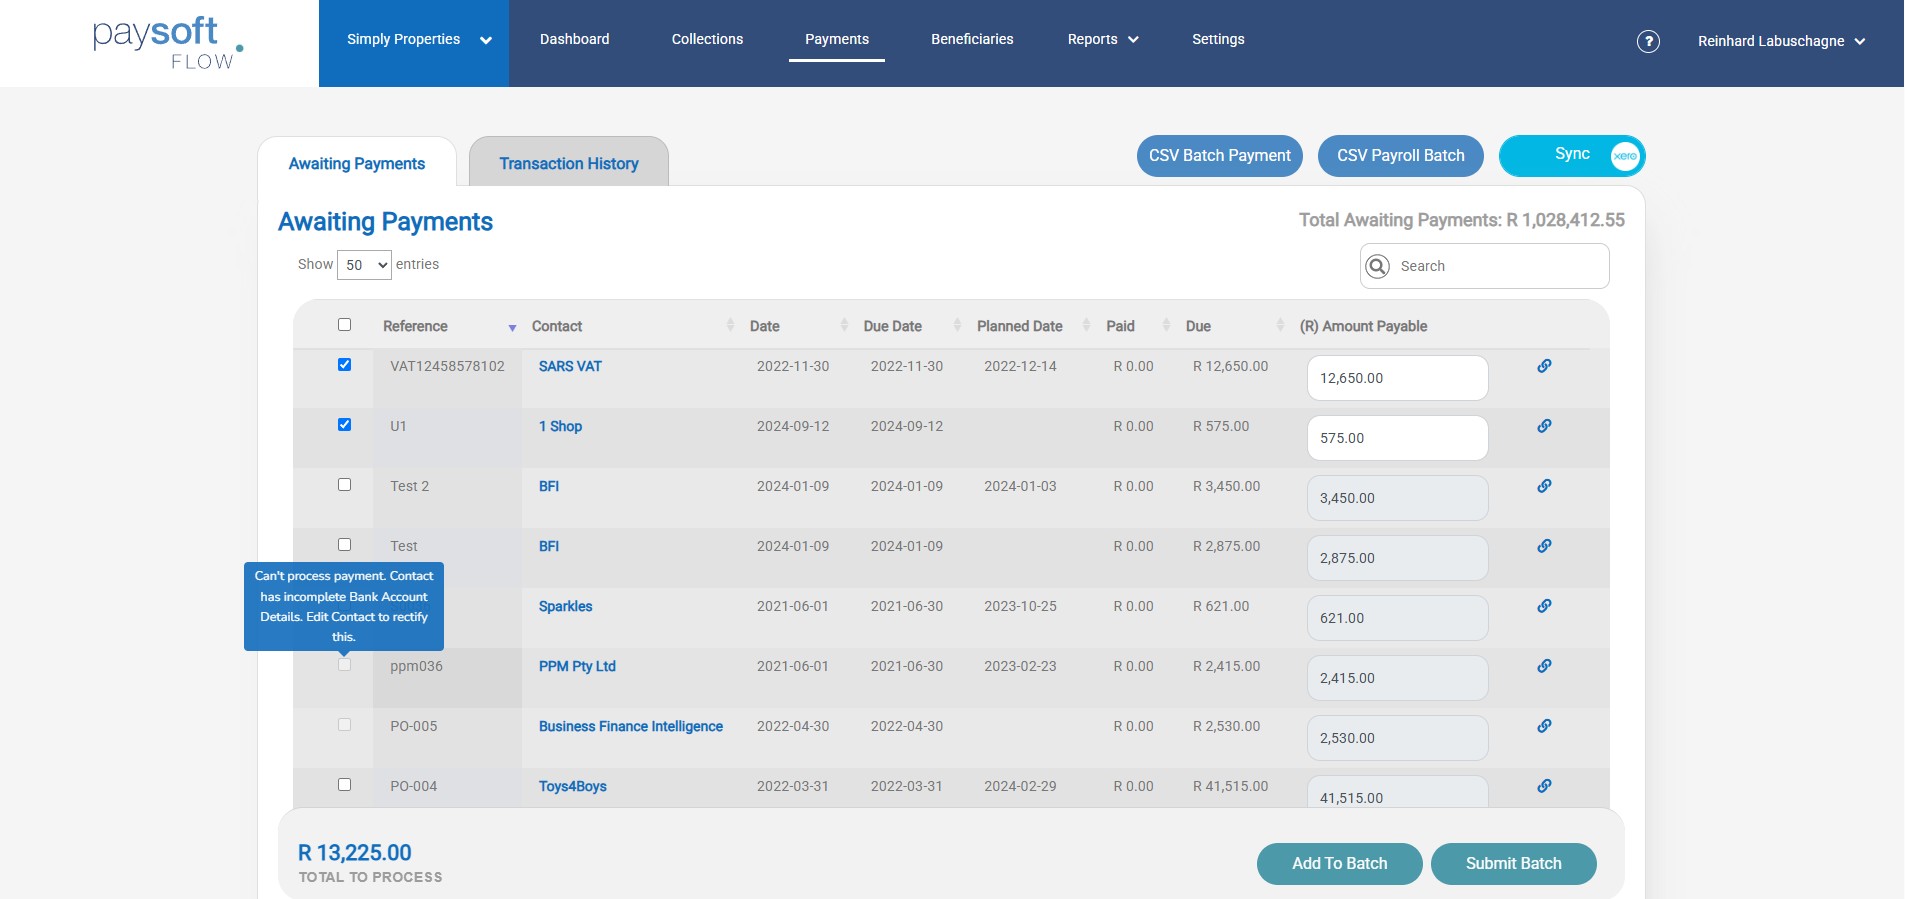Click the disabled ppm036 row checkbox

(344, 665)
